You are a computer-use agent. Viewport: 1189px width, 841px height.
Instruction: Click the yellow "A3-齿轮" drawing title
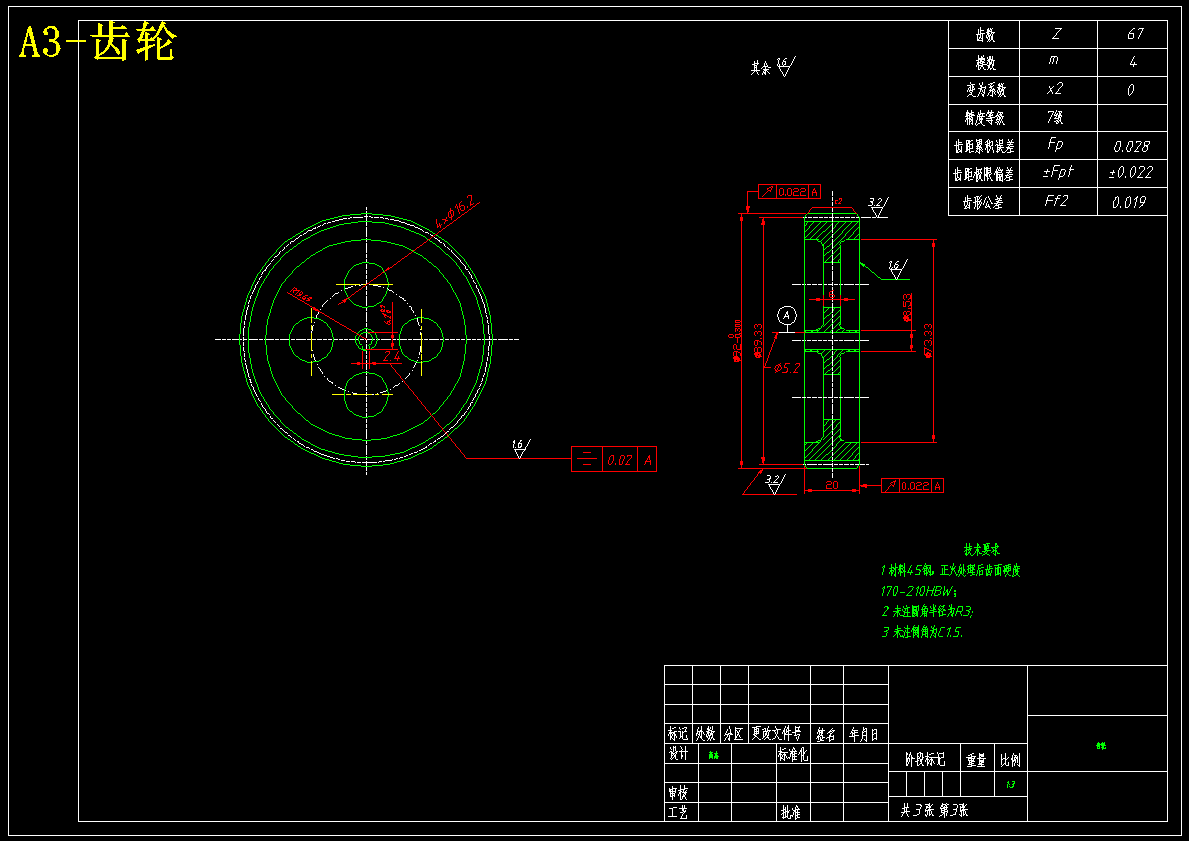(x=97, y=42)
